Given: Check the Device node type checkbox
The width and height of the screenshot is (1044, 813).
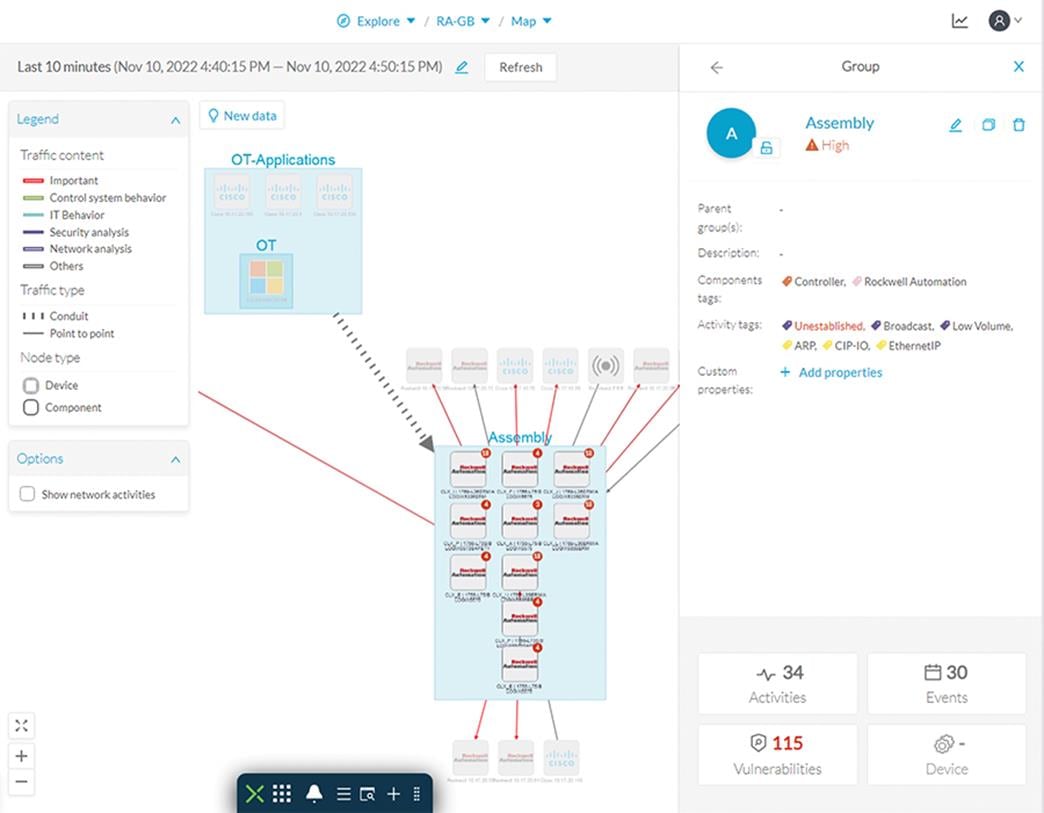Looking at the screenshot, I should 31,384.
